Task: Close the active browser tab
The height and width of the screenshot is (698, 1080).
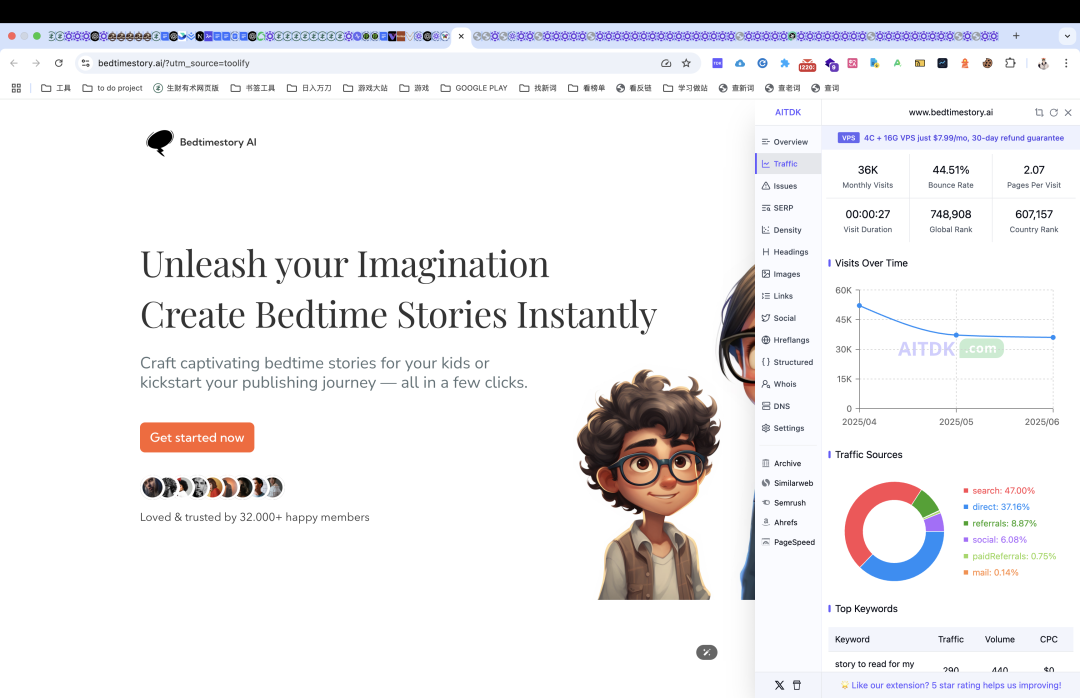Action: pos(461,37)
